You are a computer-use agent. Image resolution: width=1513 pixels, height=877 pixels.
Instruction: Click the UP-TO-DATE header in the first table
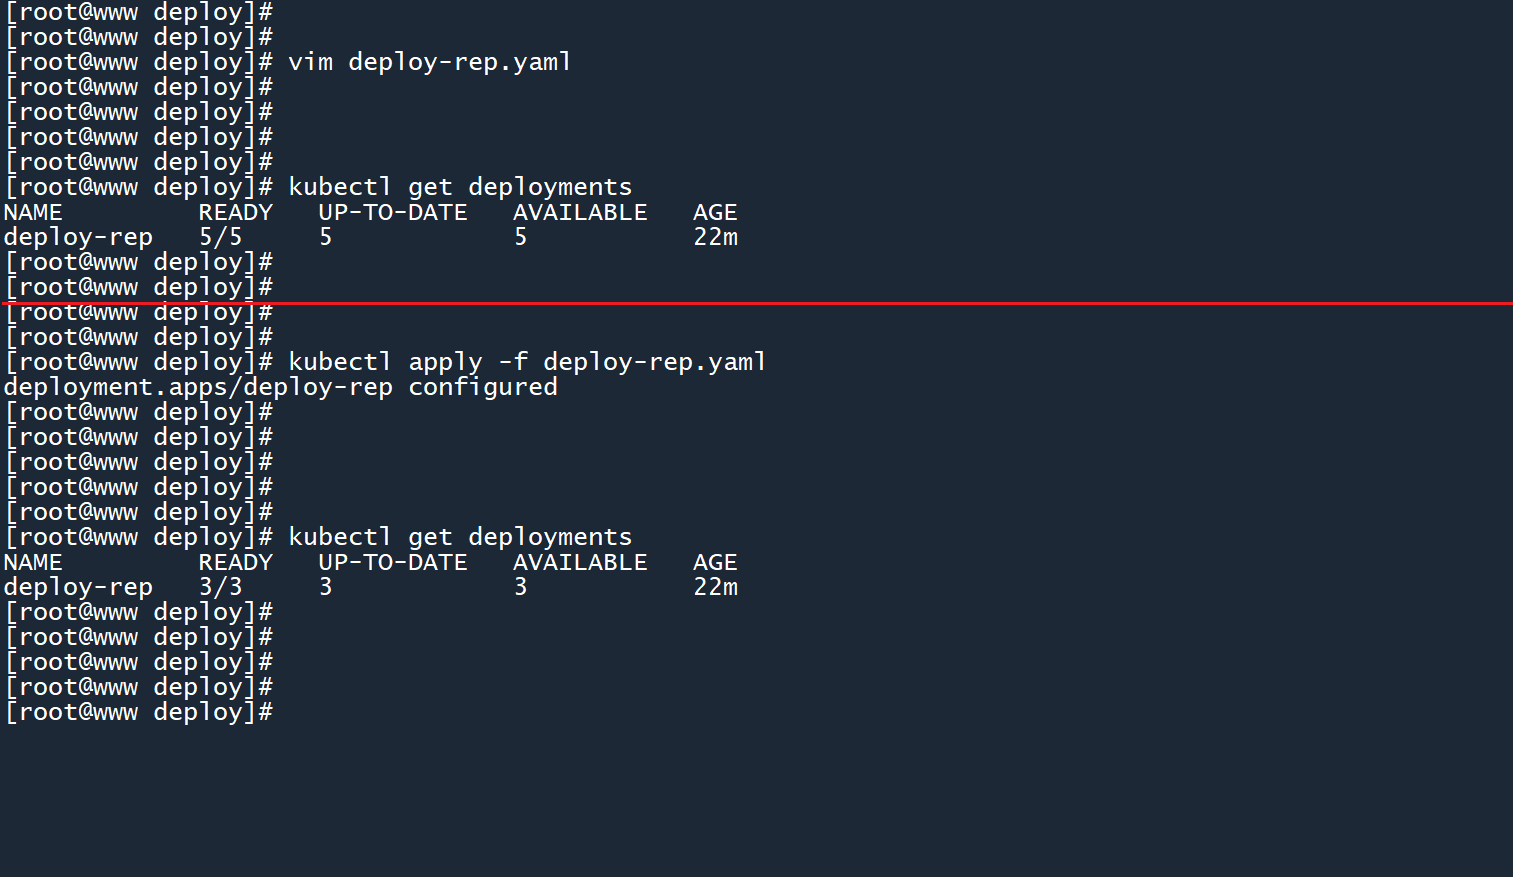click(x=392, y=212)
